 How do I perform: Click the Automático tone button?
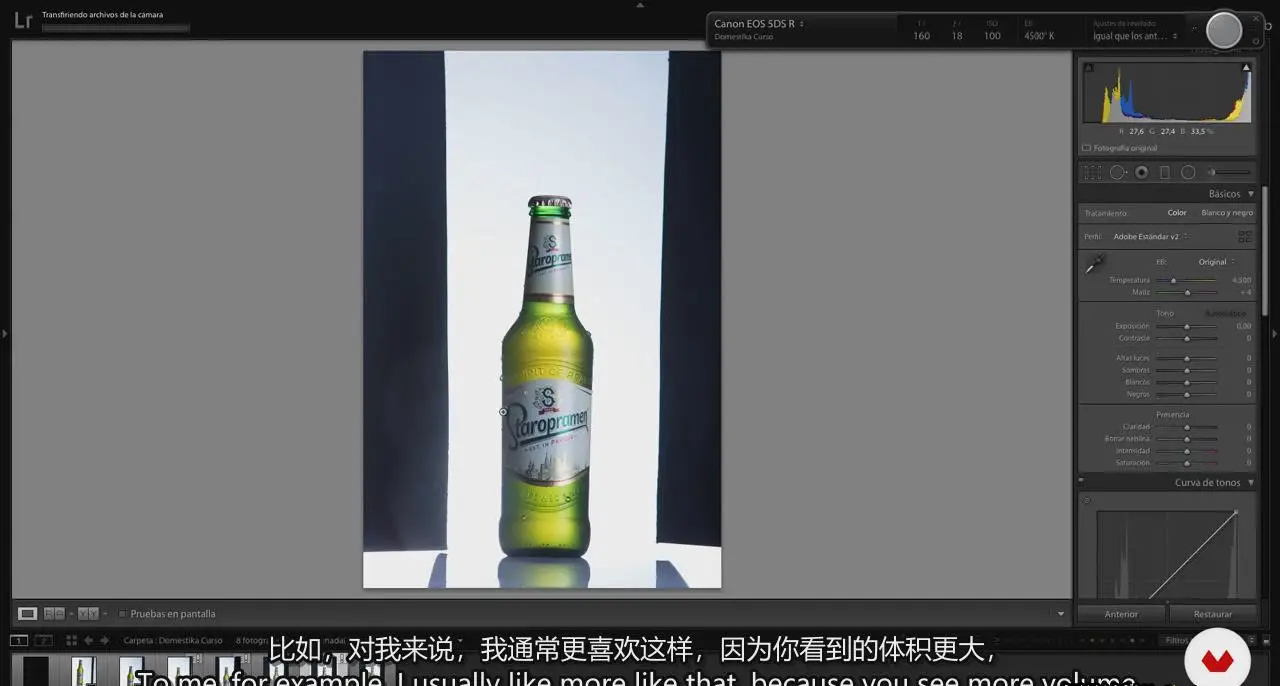(x=1225, y=313)
